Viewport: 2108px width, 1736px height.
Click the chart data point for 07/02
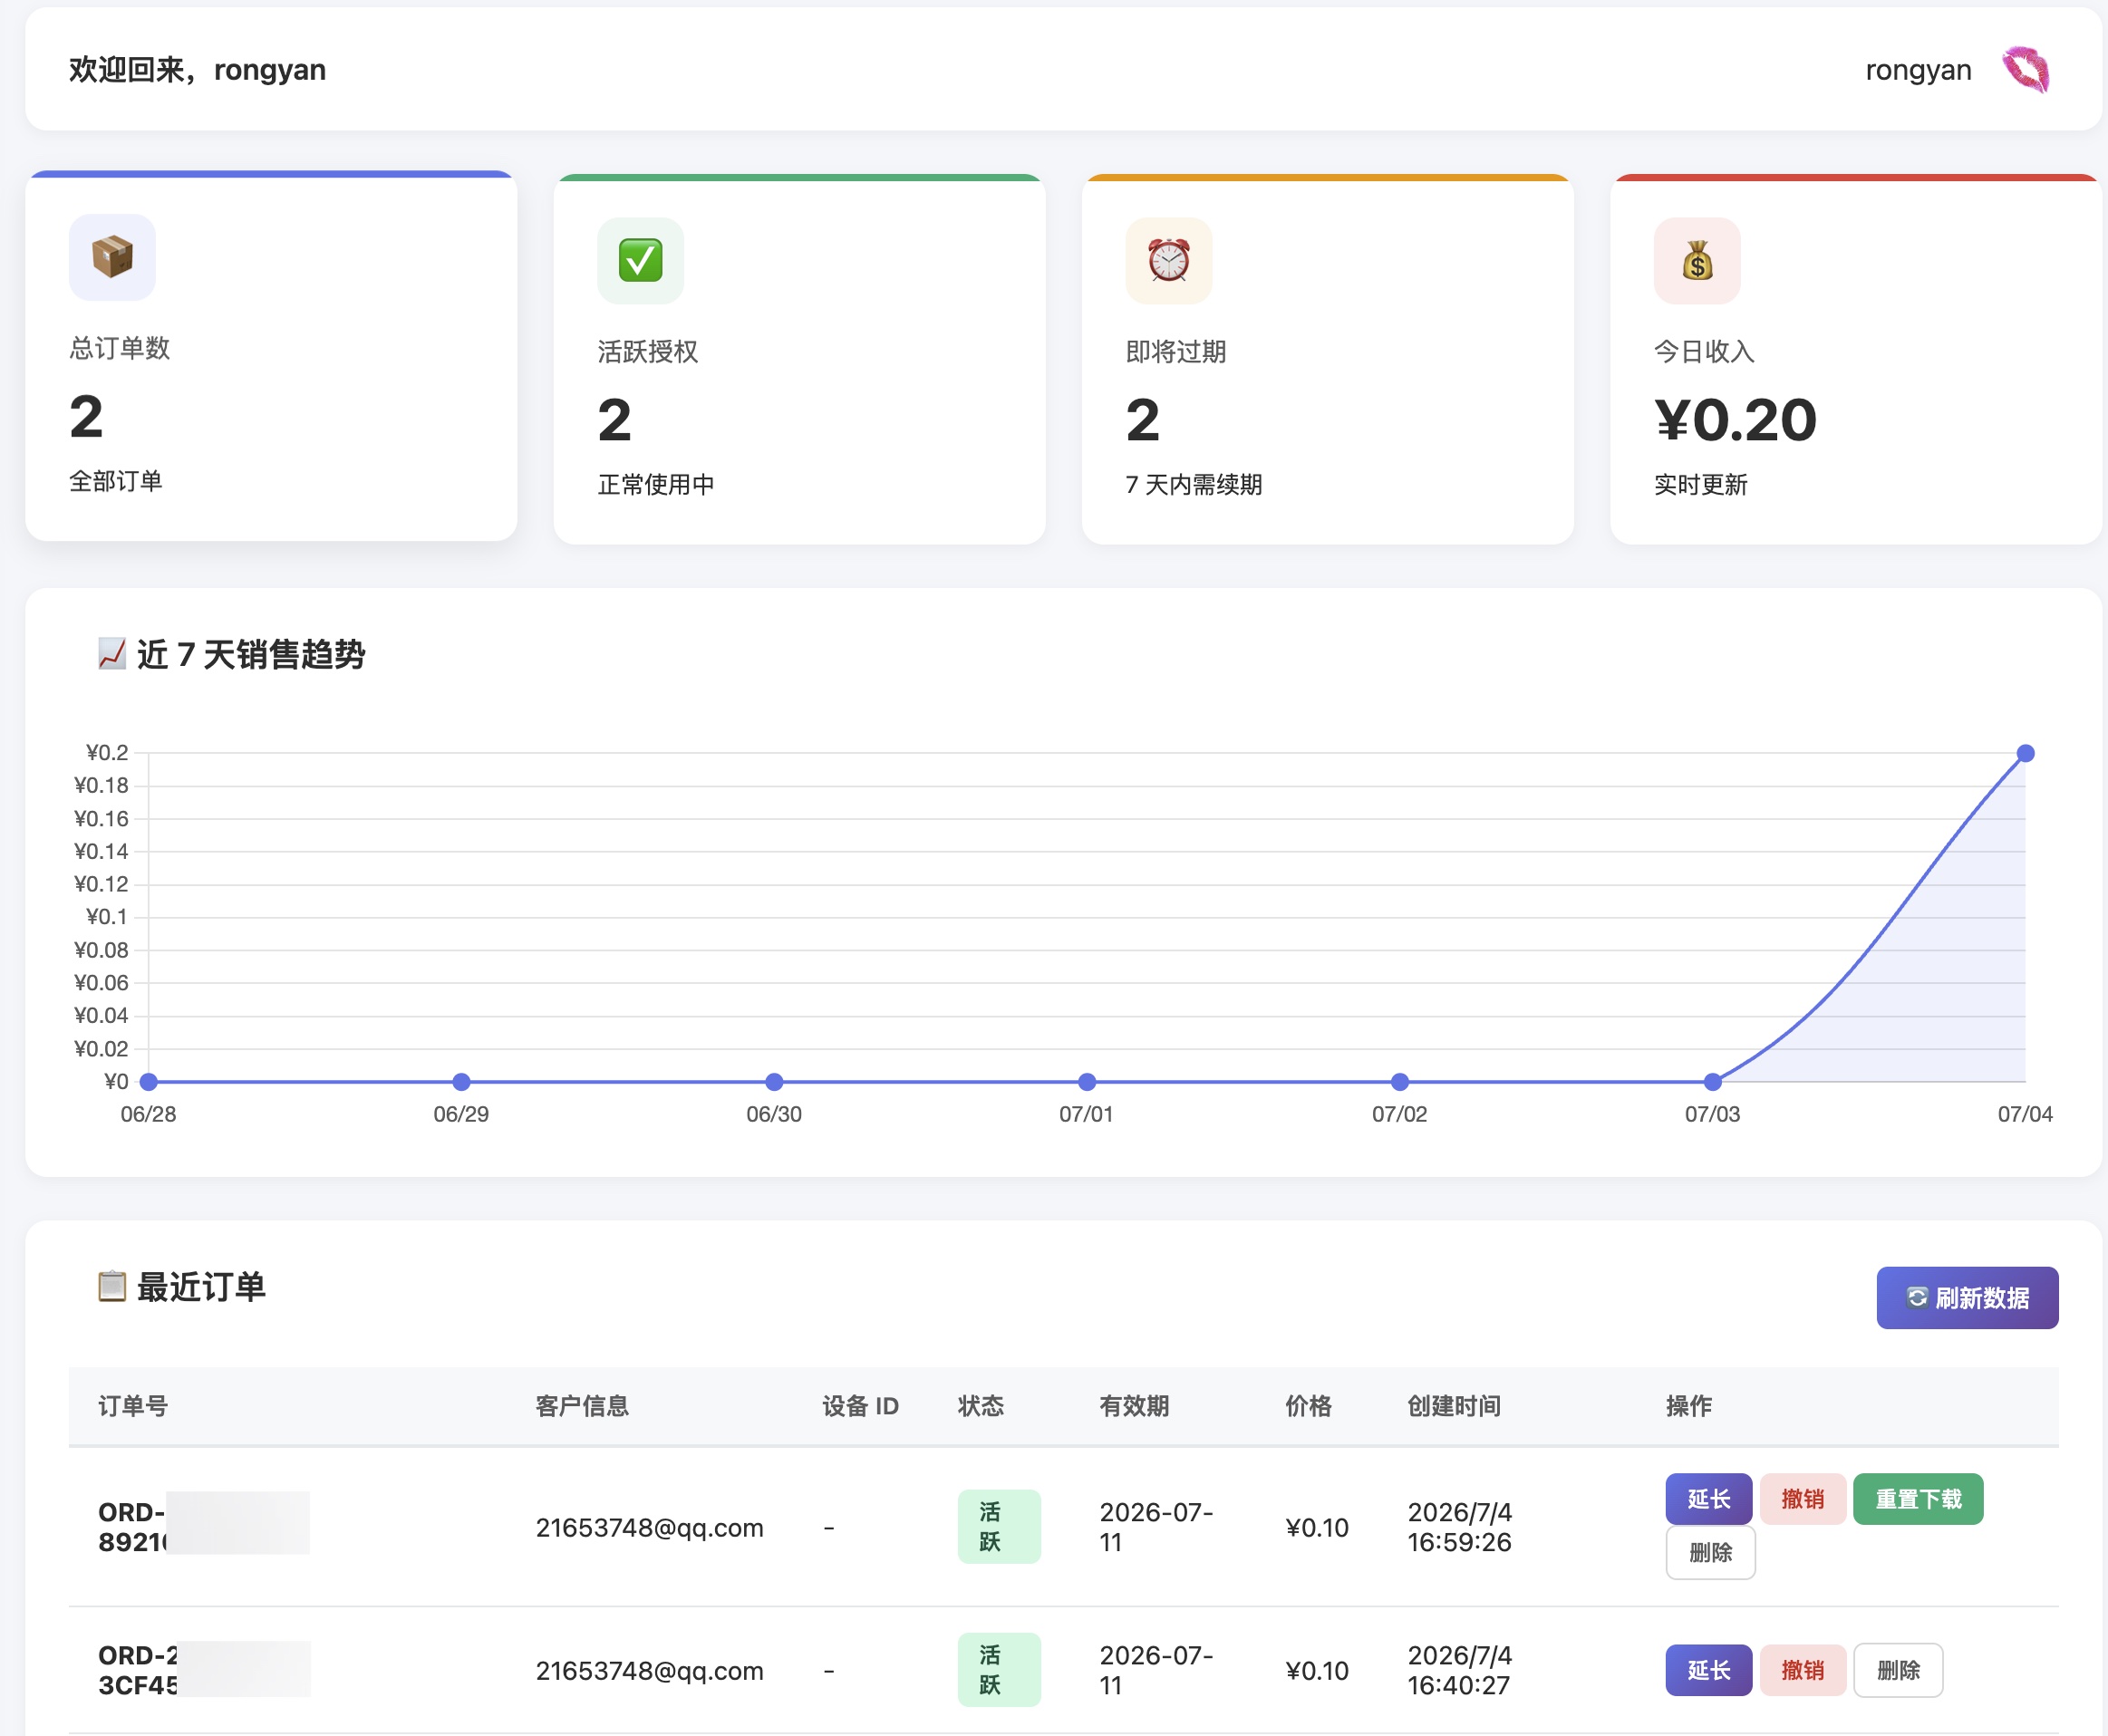(1400, 1081)
